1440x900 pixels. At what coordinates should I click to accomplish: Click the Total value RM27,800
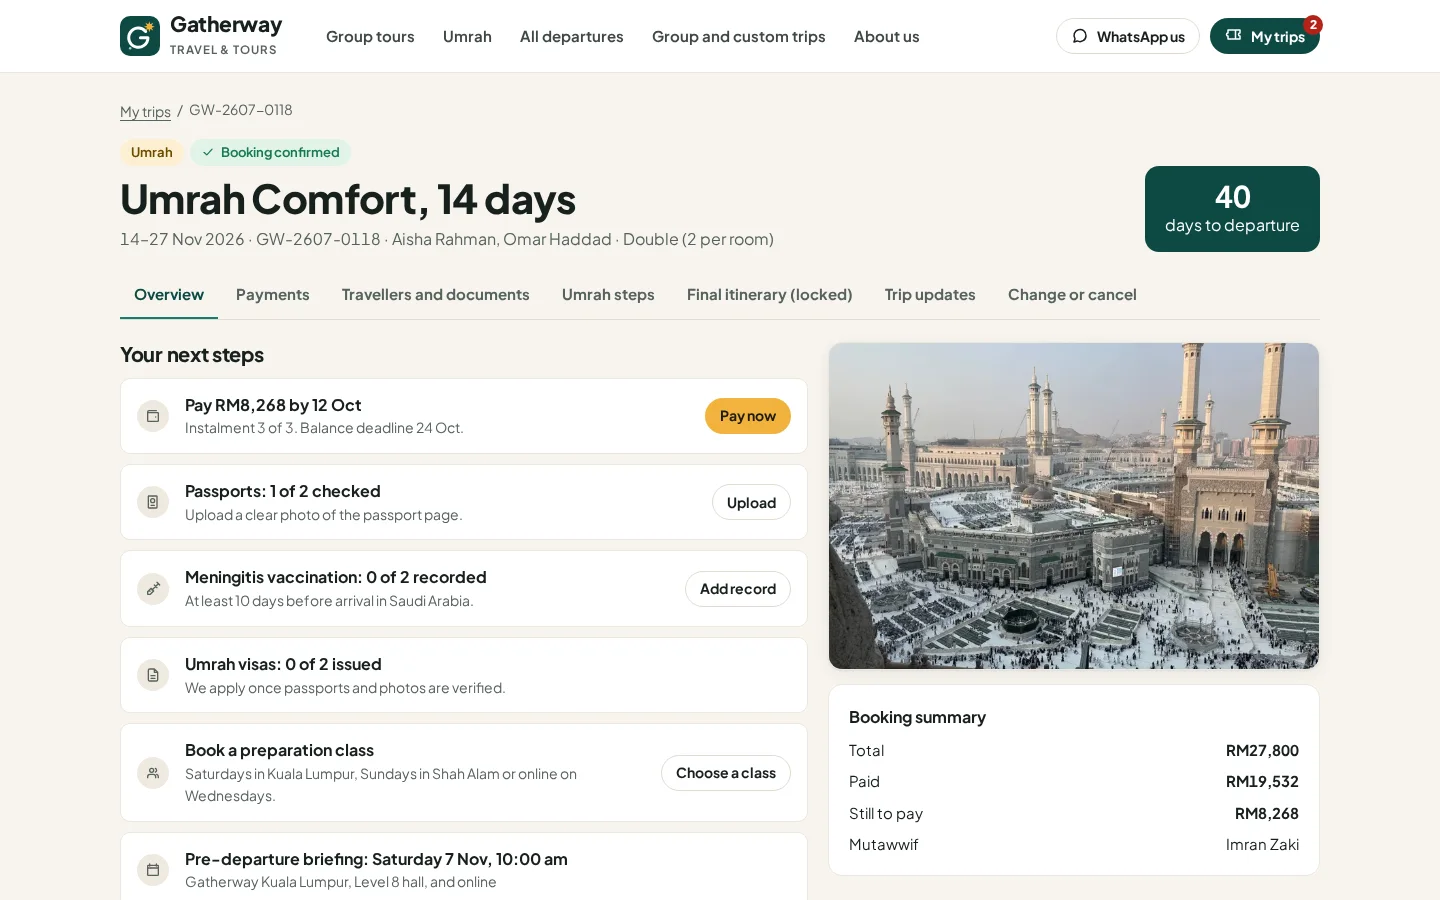1263,750
